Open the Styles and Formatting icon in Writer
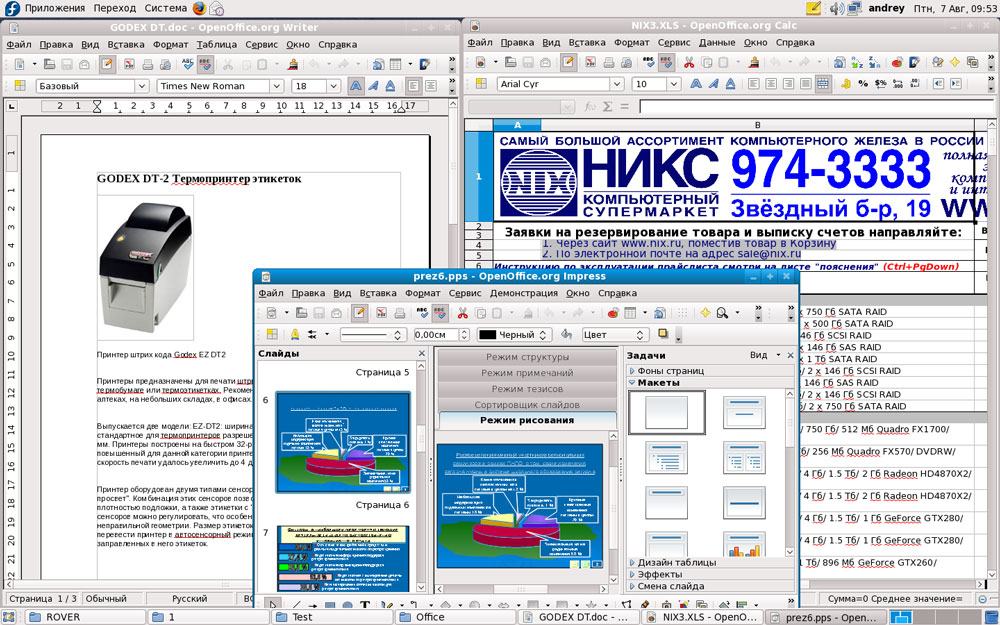 coord(20,85)
